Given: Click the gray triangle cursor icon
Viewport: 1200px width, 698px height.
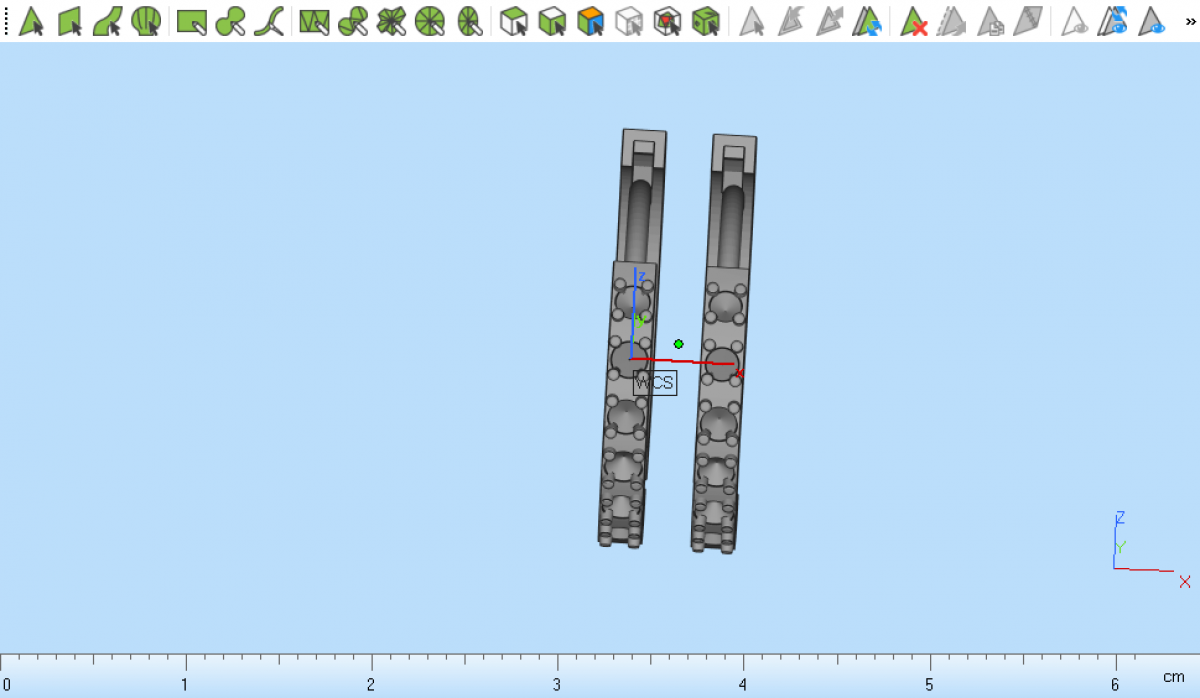Looking at the screenshot, I should 751,21.
